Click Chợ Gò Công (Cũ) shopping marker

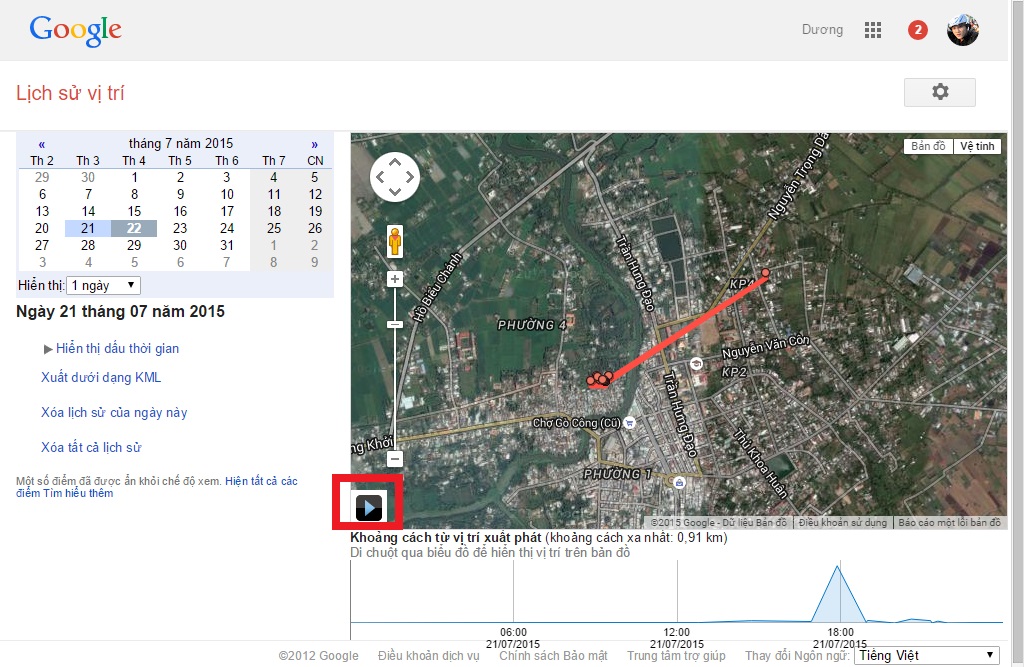(x=629, y=423)
